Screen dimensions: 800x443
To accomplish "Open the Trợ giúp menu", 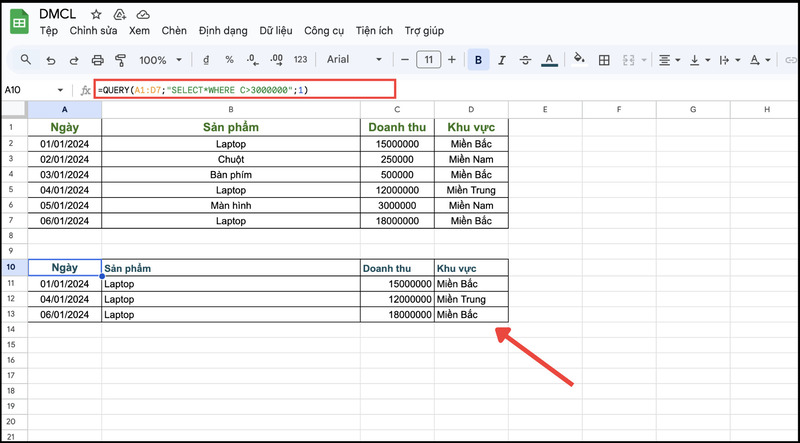I will click(x=424, y=31).
